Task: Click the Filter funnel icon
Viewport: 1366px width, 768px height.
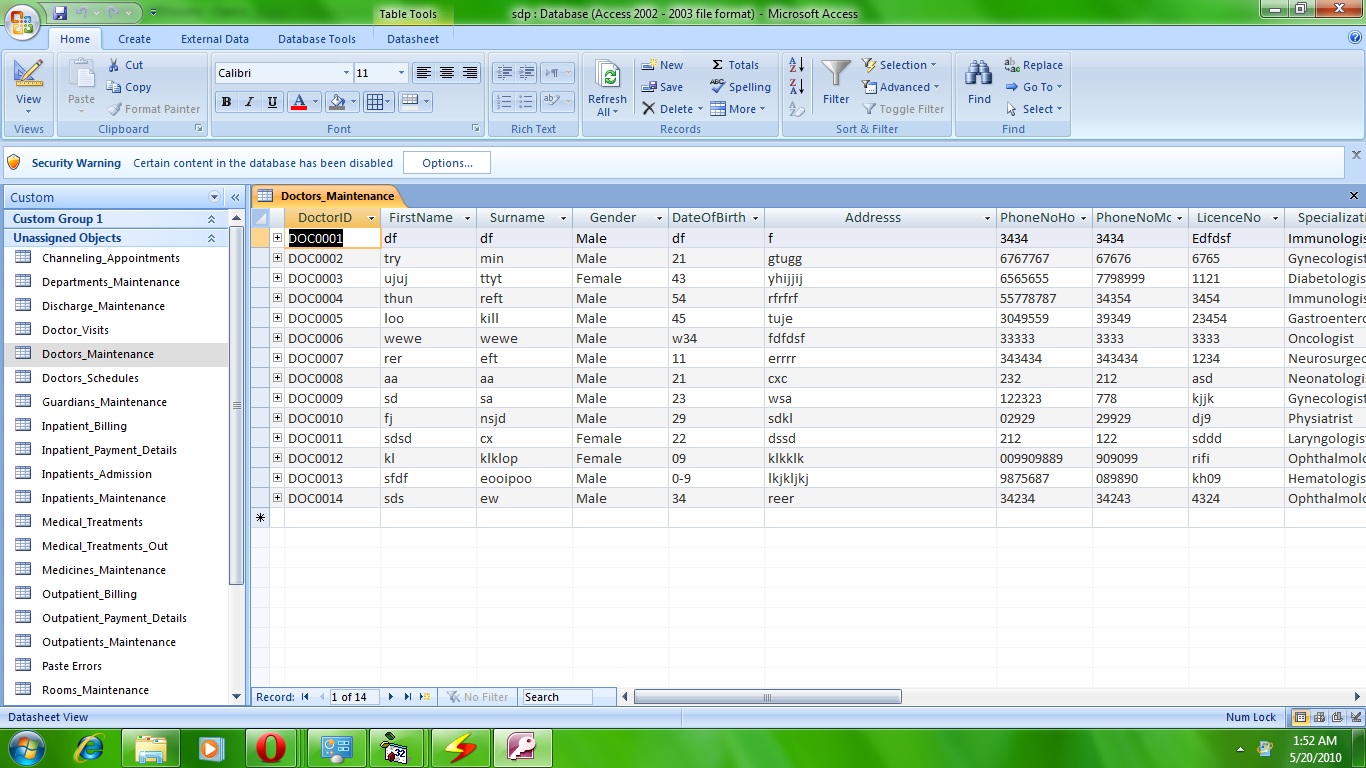Action: [x=836, y=82]
